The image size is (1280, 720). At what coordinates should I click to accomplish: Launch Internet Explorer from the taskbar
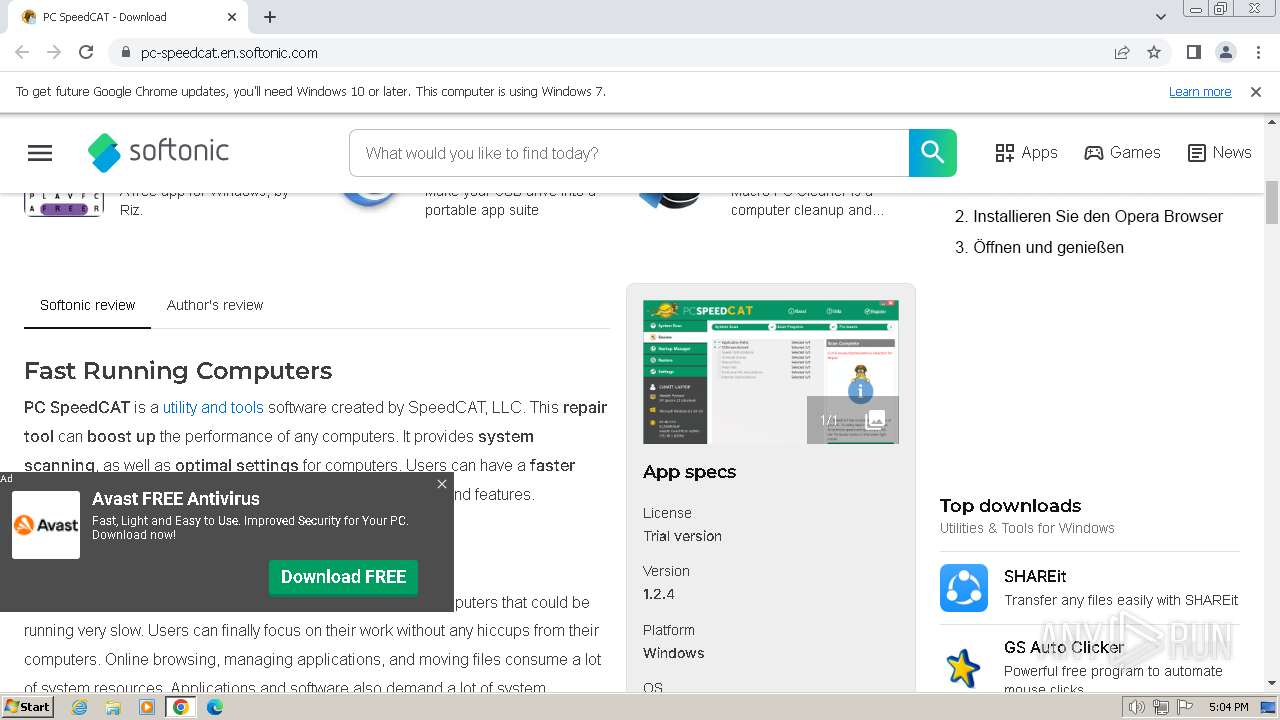point(79,707)
